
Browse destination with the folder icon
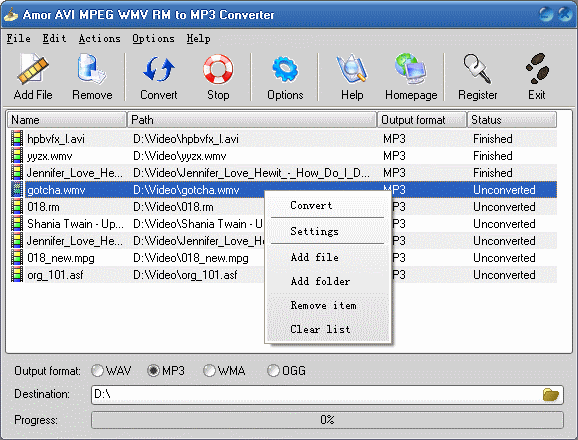pos(551,394)
